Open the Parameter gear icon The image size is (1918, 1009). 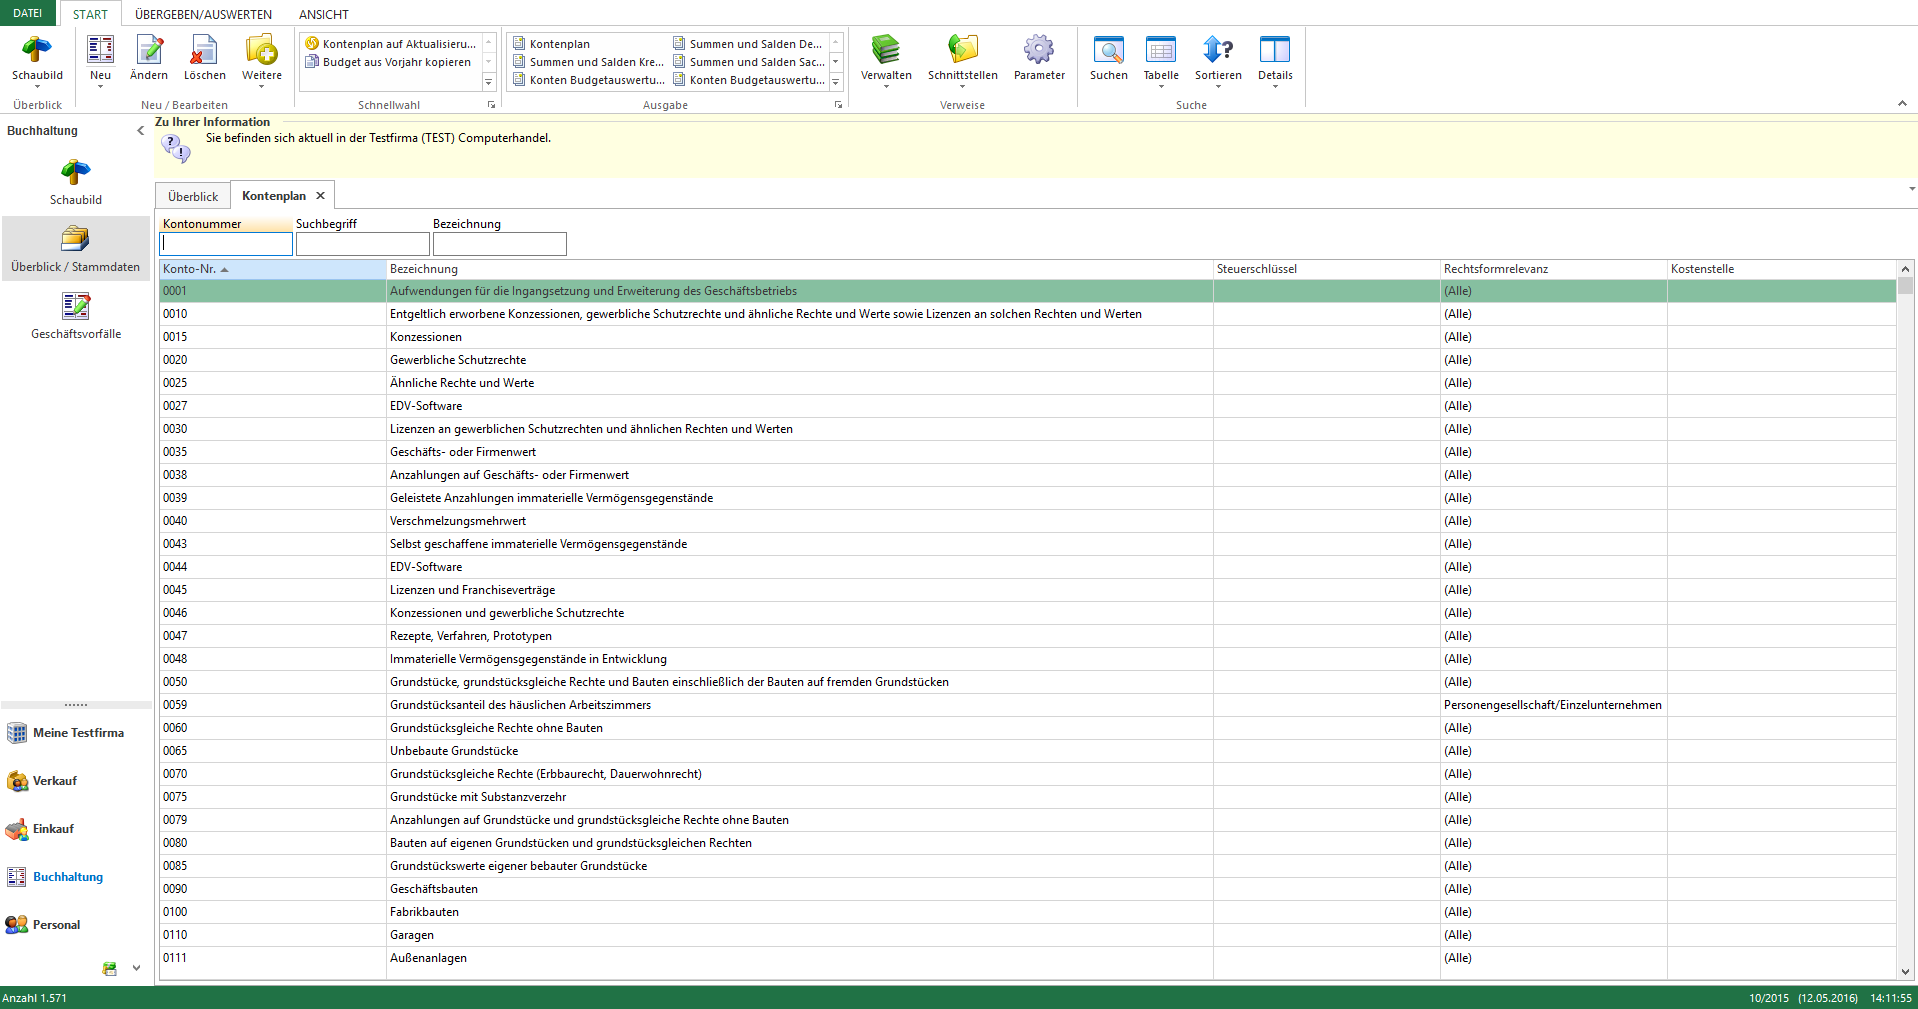tap(1039, 50)
